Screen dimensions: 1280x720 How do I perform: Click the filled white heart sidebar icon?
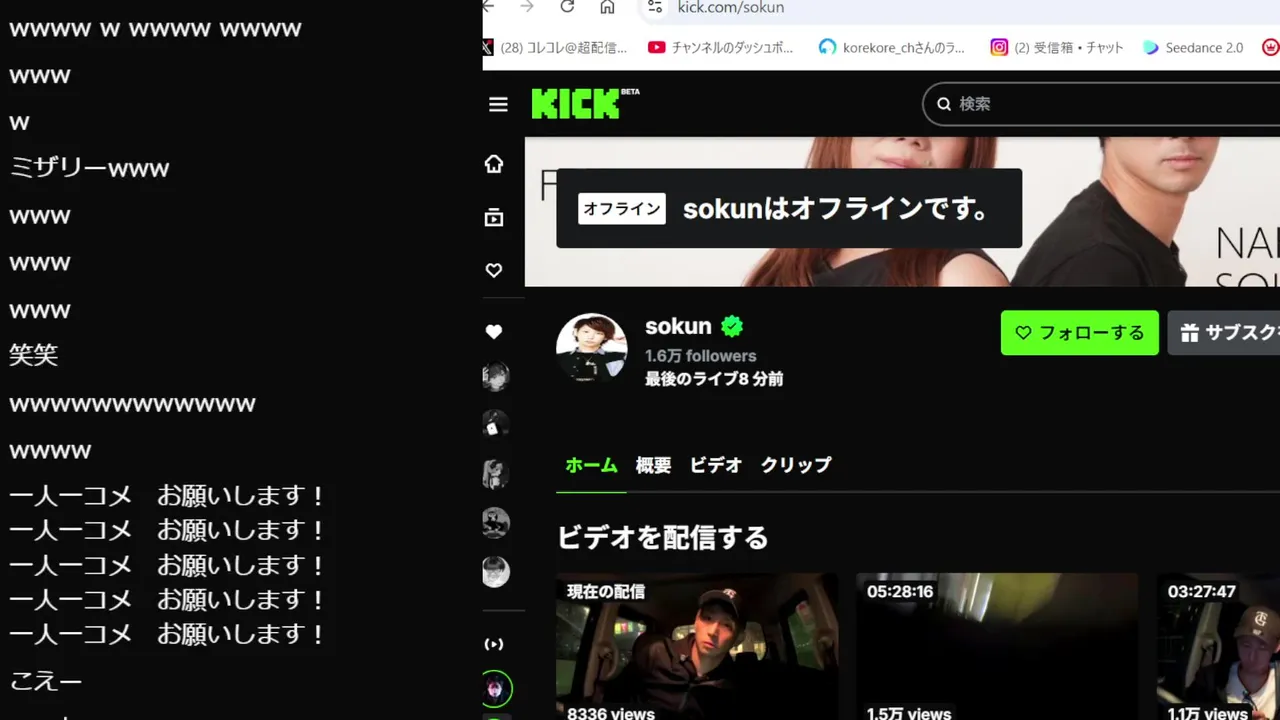tap(494, 332)
